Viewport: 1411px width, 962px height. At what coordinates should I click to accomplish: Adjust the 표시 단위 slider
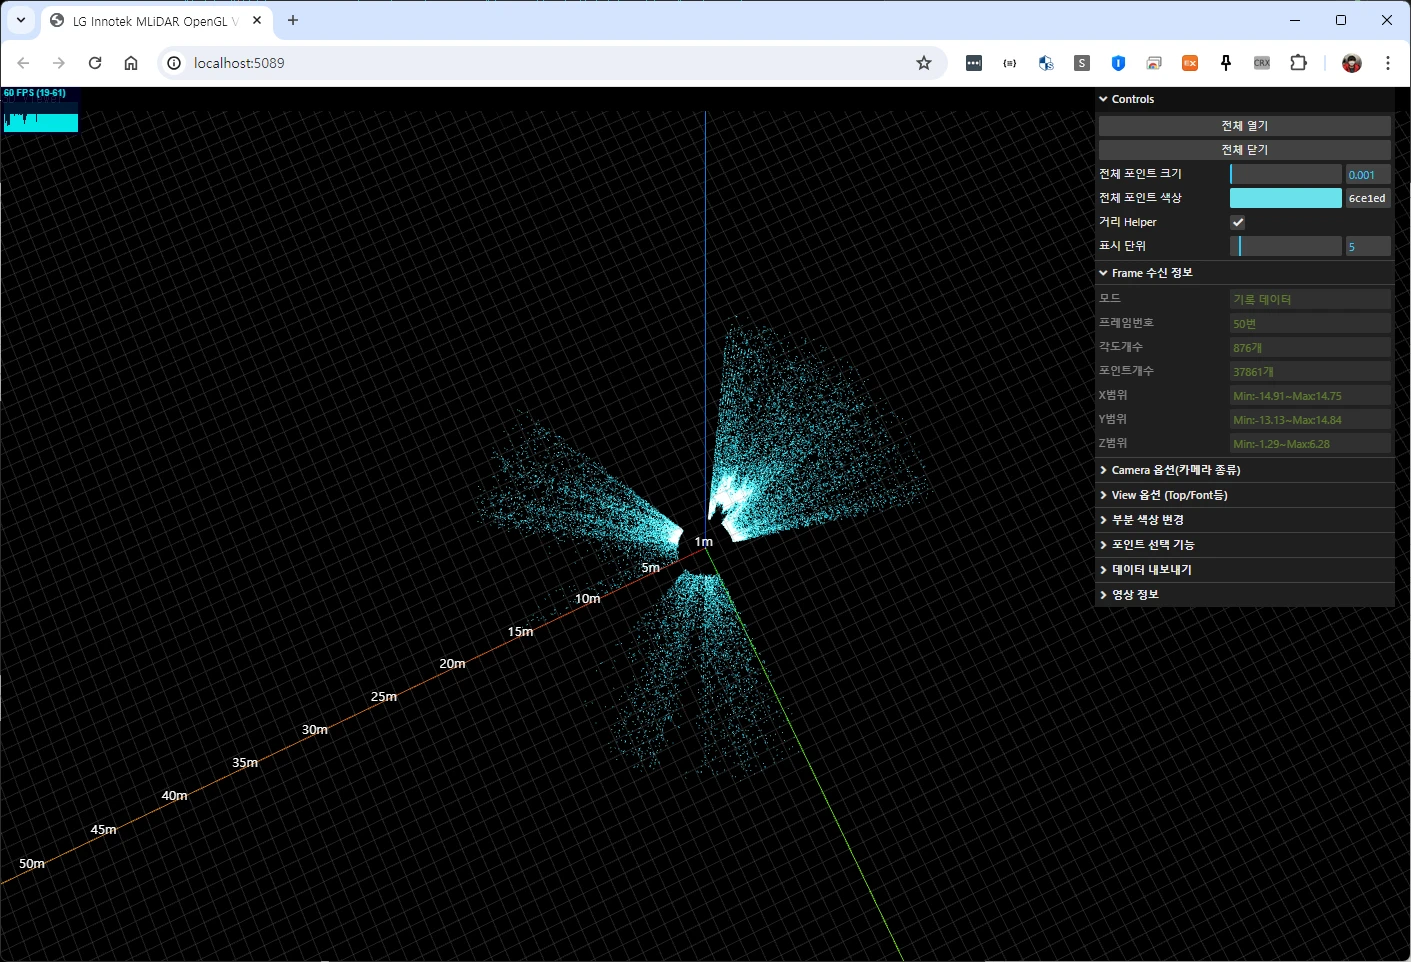1286,246
